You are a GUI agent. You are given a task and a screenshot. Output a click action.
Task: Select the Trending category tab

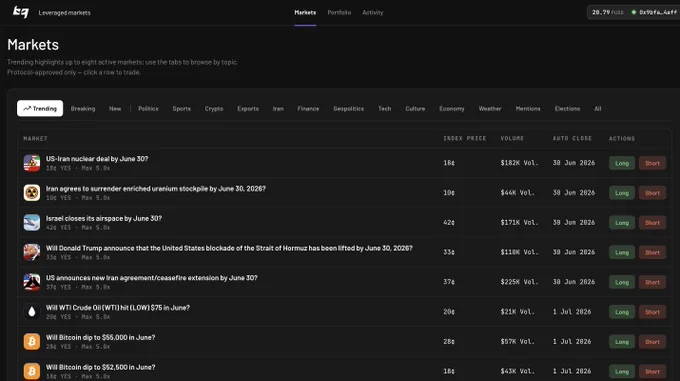(x=40, y=108)
